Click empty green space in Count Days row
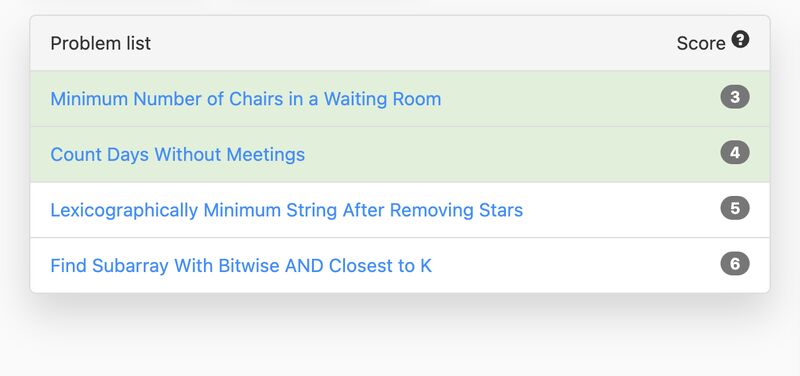The height and width of the screenshot is (376, 800). [510, 154]
